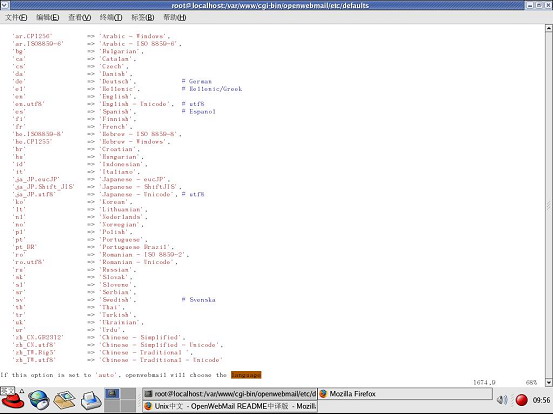The image size is (553, 414).
Task: Click the volume speaker tray icon
Action: coord(502,400)
